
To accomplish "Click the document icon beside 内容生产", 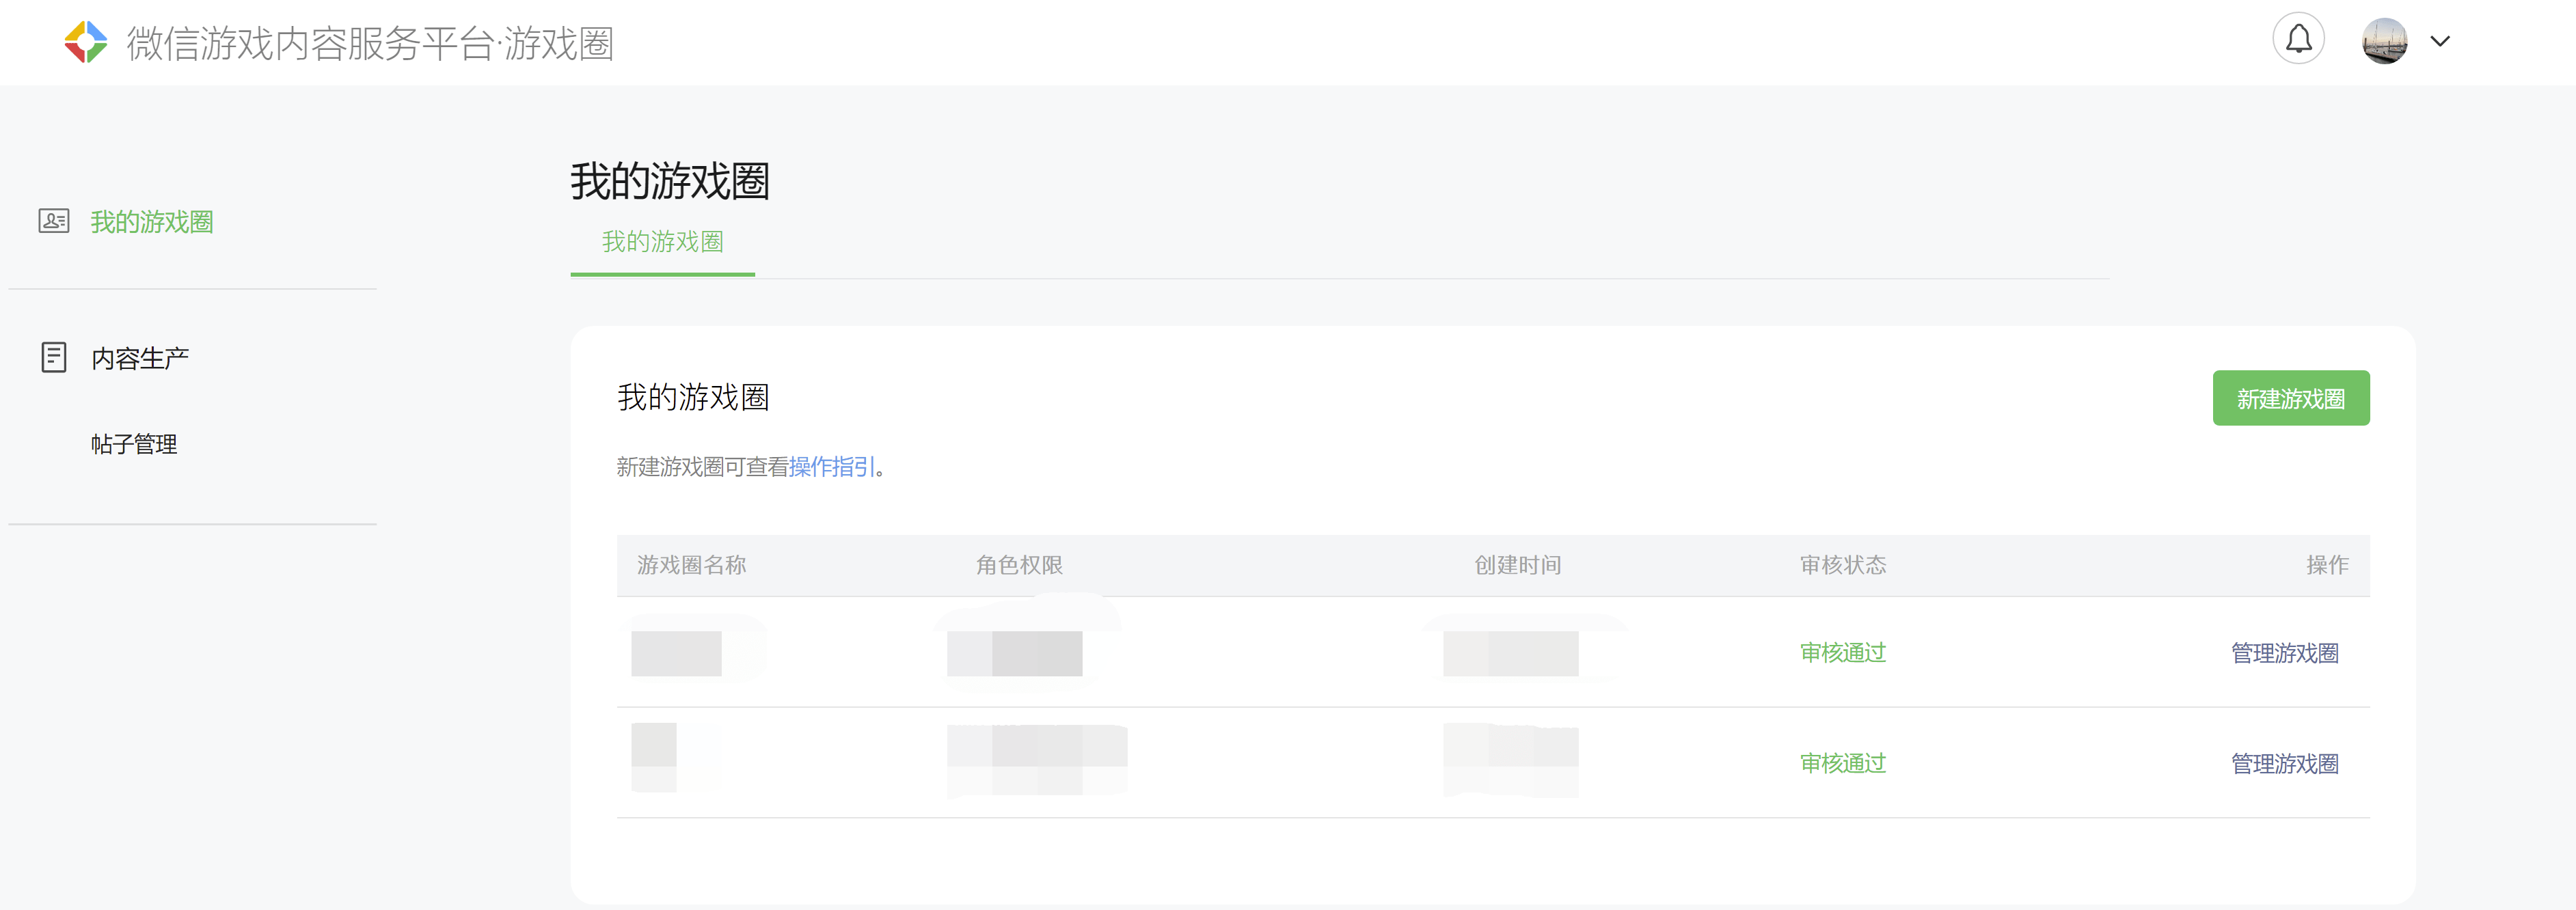I will click(54, 357).
